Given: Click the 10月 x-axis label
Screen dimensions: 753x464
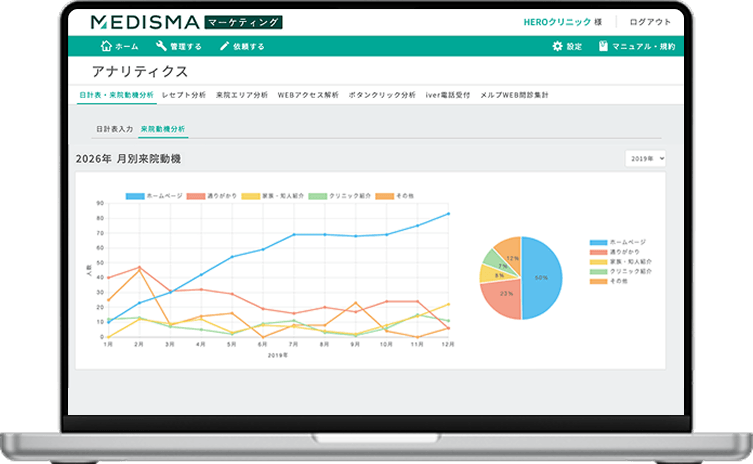Looking at the screenshot, I should (386, 344).
